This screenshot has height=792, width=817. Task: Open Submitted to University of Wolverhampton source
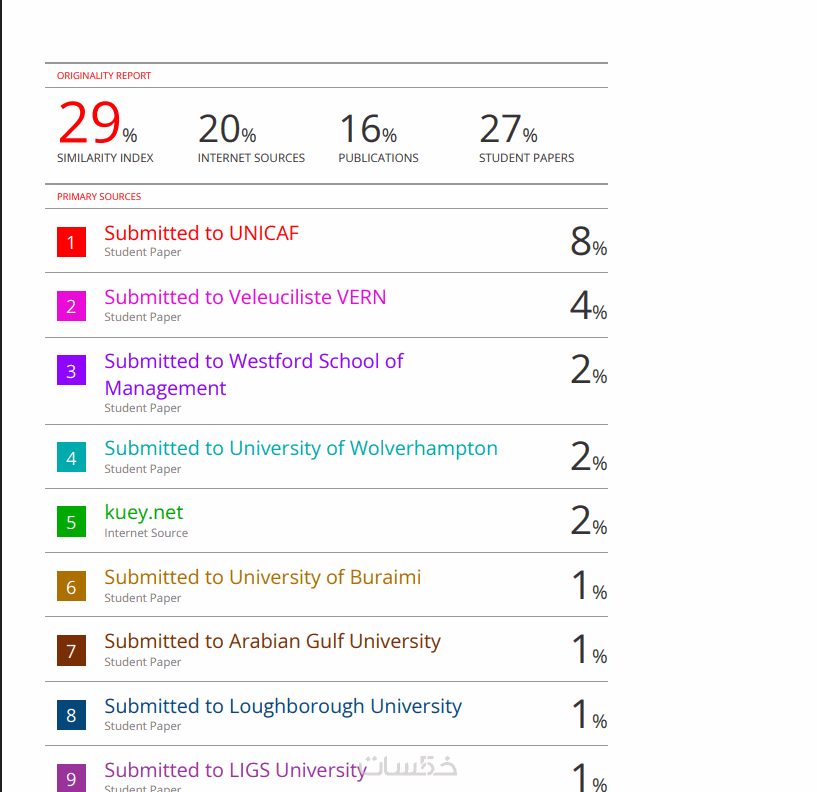(300, 448)
